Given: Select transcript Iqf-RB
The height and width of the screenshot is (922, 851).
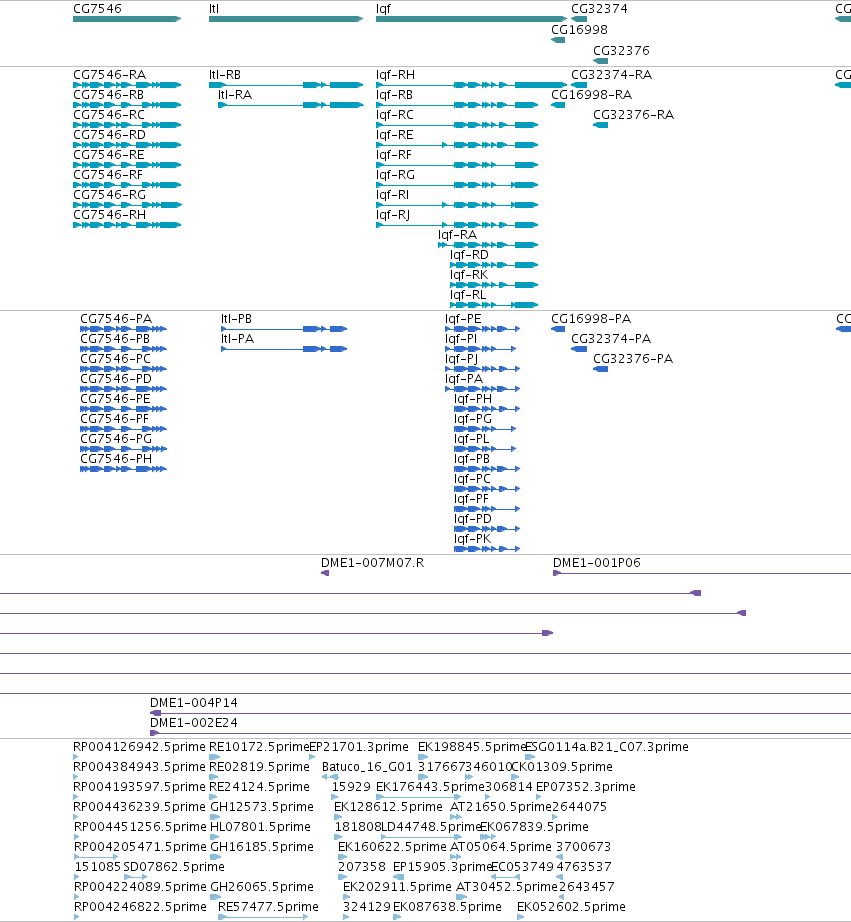Looking at the screenshot, I should click(x=457, y=105).
